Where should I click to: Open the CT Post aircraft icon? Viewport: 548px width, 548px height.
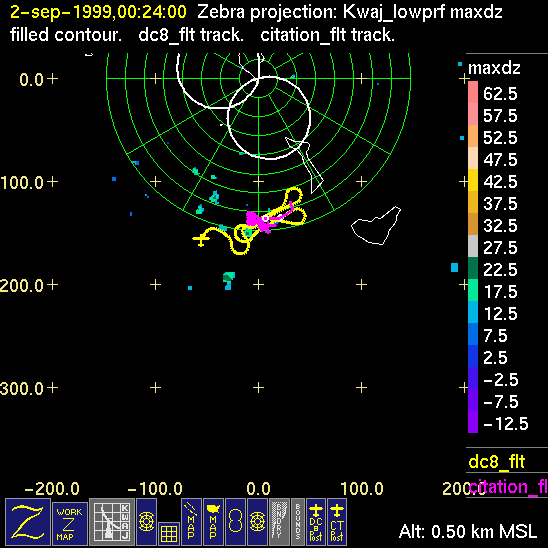click(337, 522)
